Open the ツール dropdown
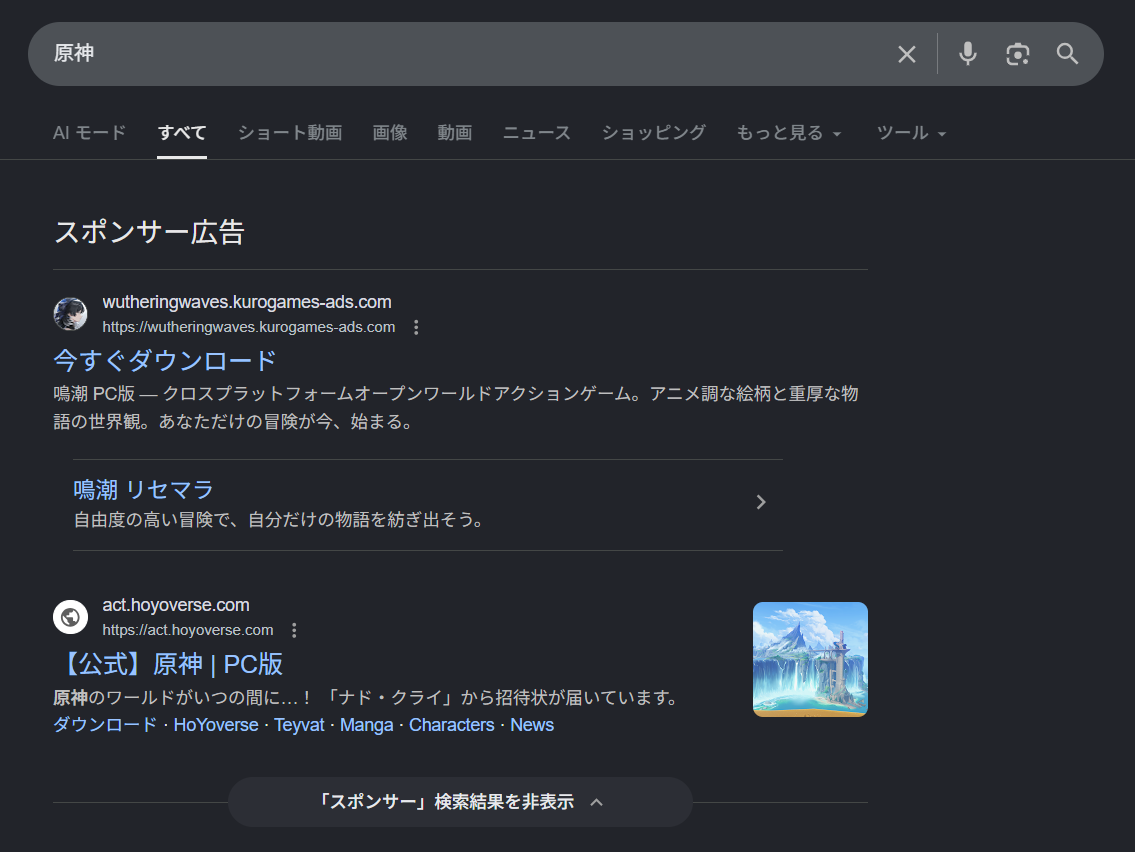This screenshot has height=852, width=1135. click(911, 133)
